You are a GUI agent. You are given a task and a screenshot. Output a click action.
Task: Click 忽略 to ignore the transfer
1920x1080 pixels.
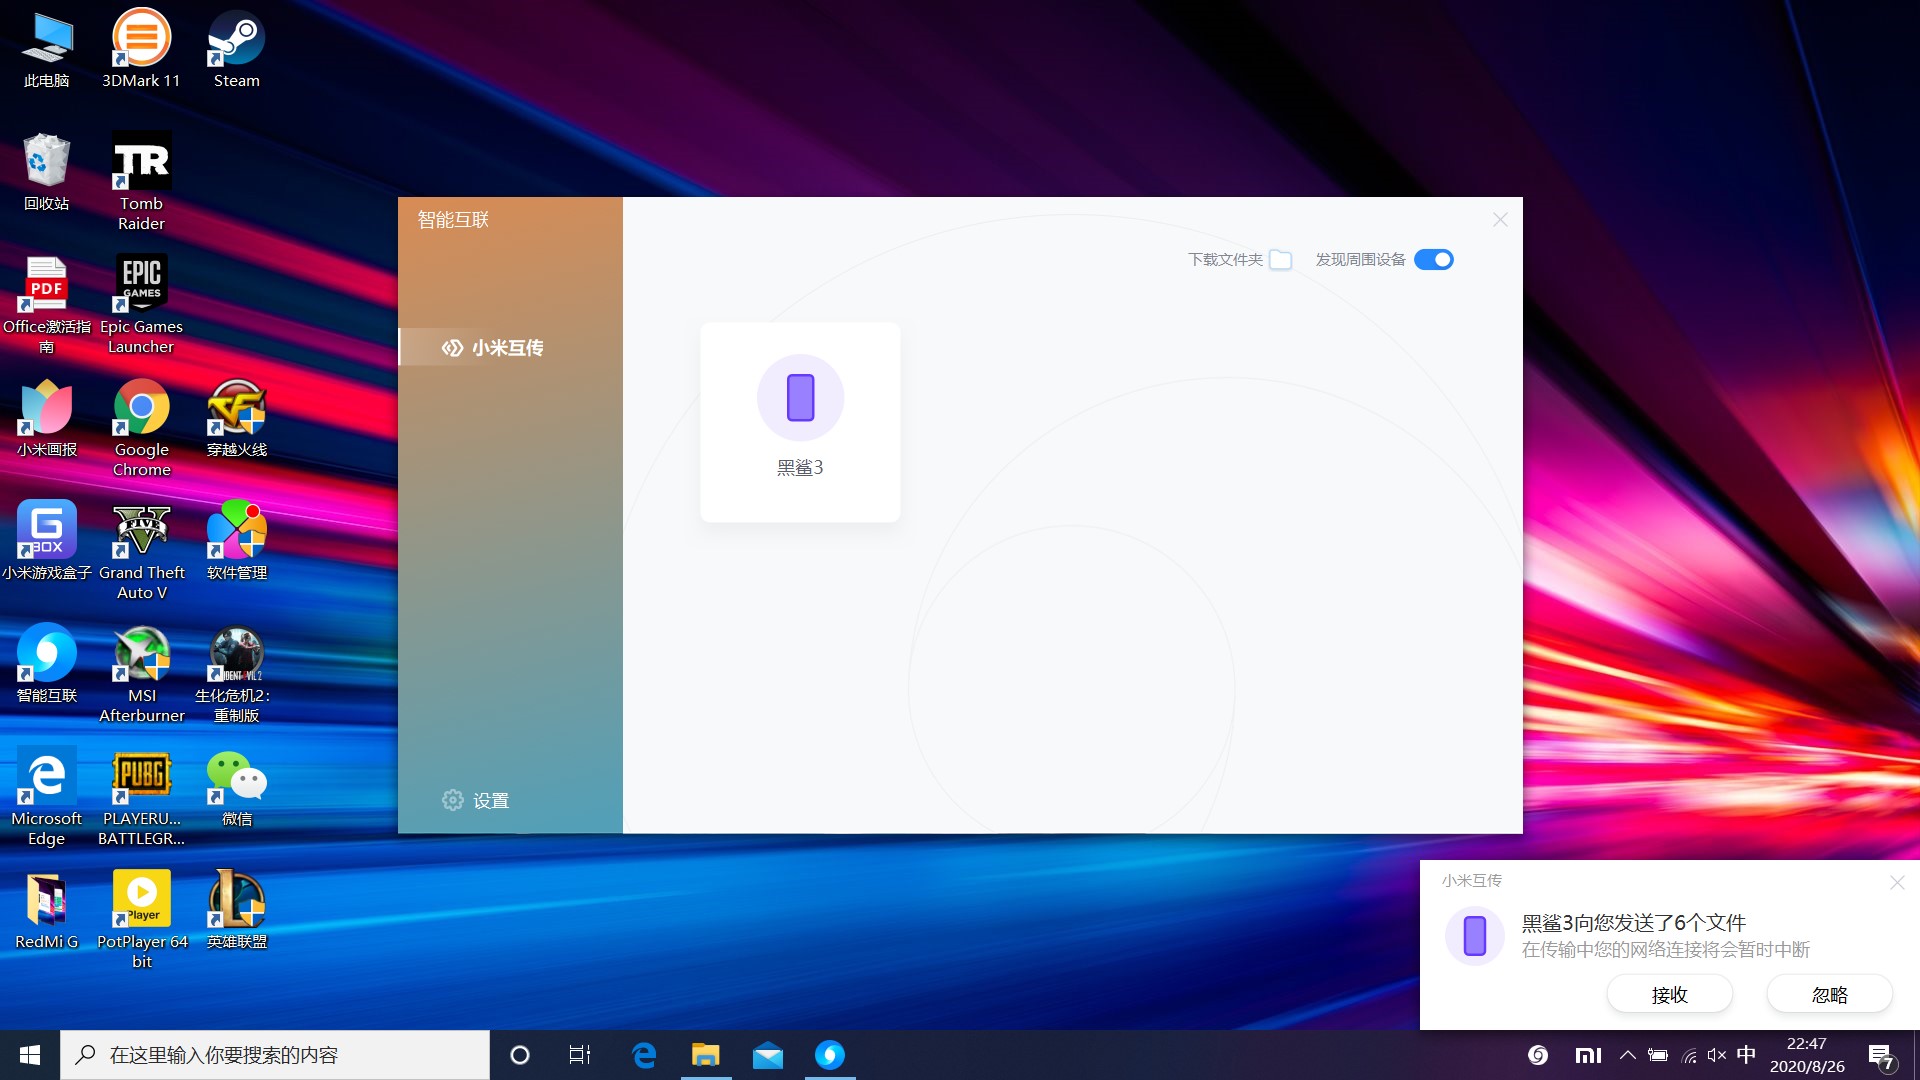point(1830,994)
